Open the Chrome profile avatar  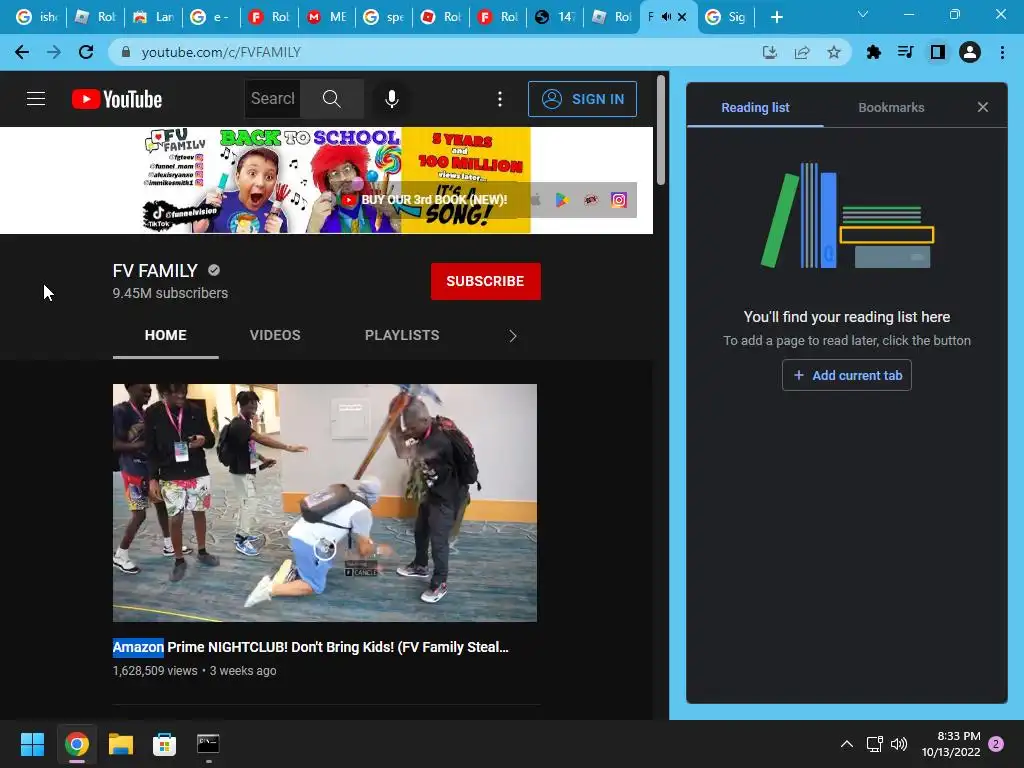pos(970,52)
